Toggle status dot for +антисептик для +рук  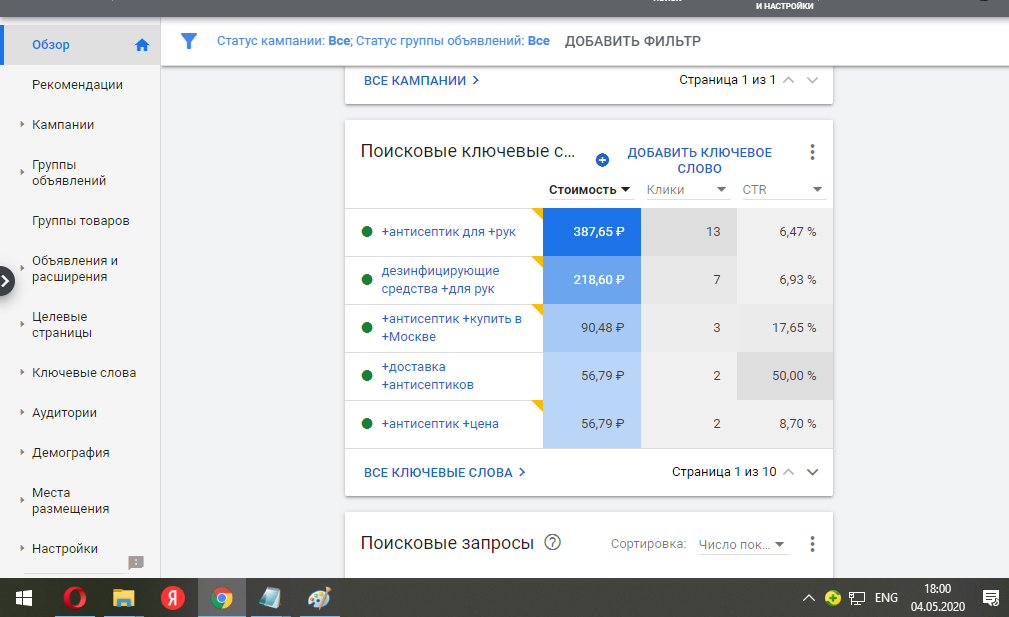367,232
